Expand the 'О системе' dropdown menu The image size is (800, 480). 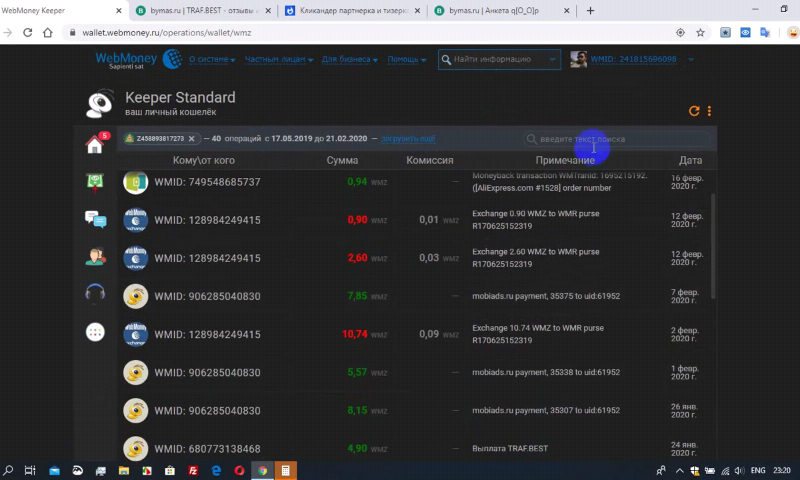(x=211, y=60)
